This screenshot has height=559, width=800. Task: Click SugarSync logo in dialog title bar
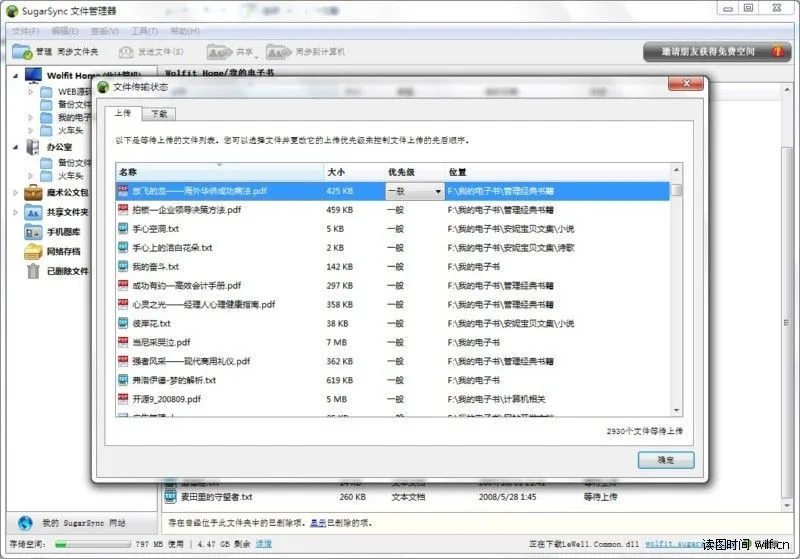(103, 87)
